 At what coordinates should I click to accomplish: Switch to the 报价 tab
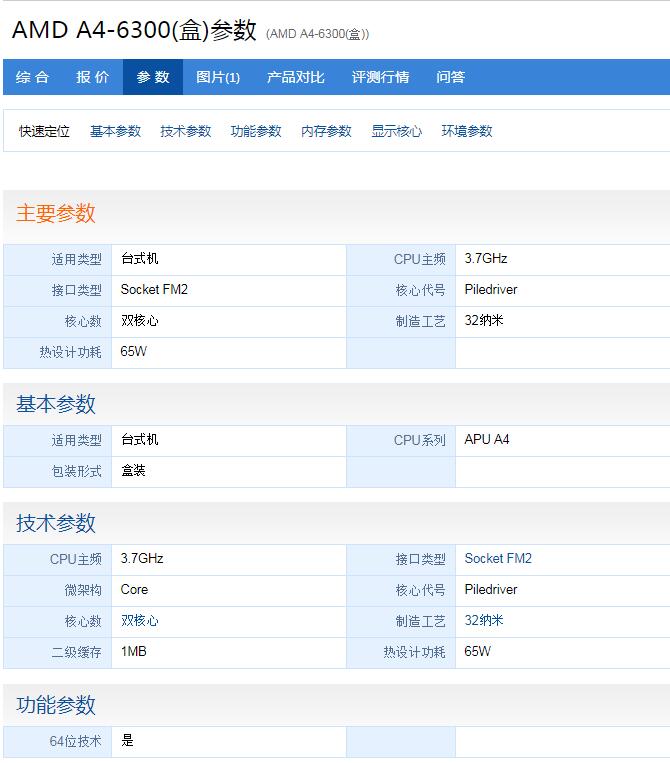tap(92, 77)
